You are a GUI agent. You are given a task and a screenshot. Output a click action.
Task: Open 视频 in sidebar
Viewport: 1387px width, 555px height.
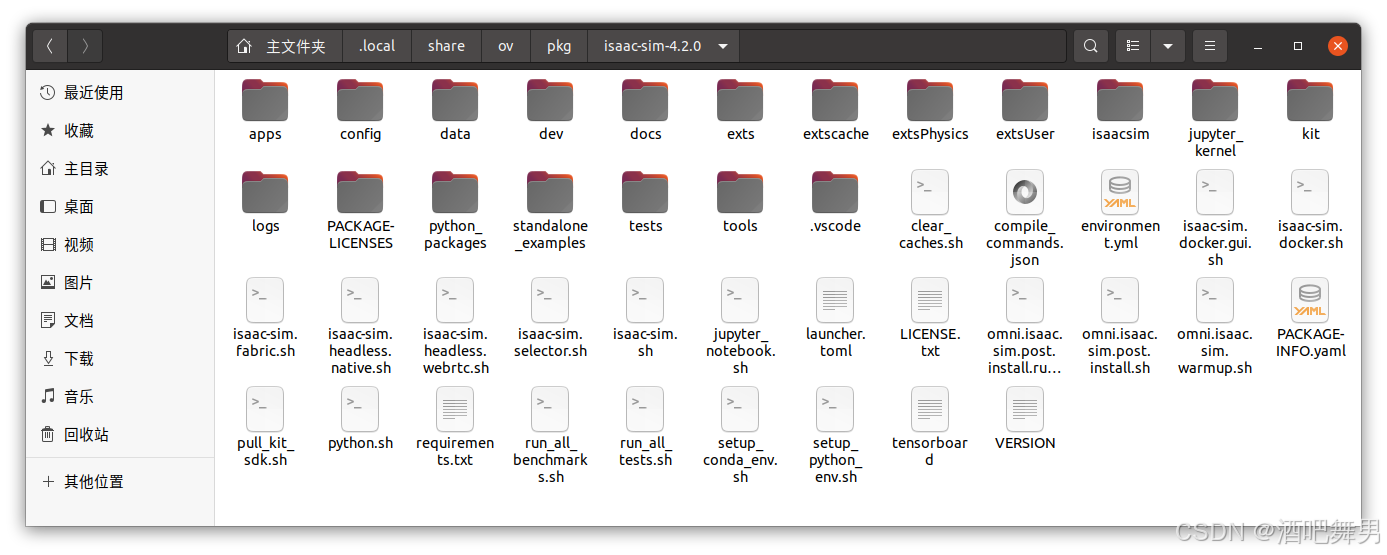coord(120,245)
